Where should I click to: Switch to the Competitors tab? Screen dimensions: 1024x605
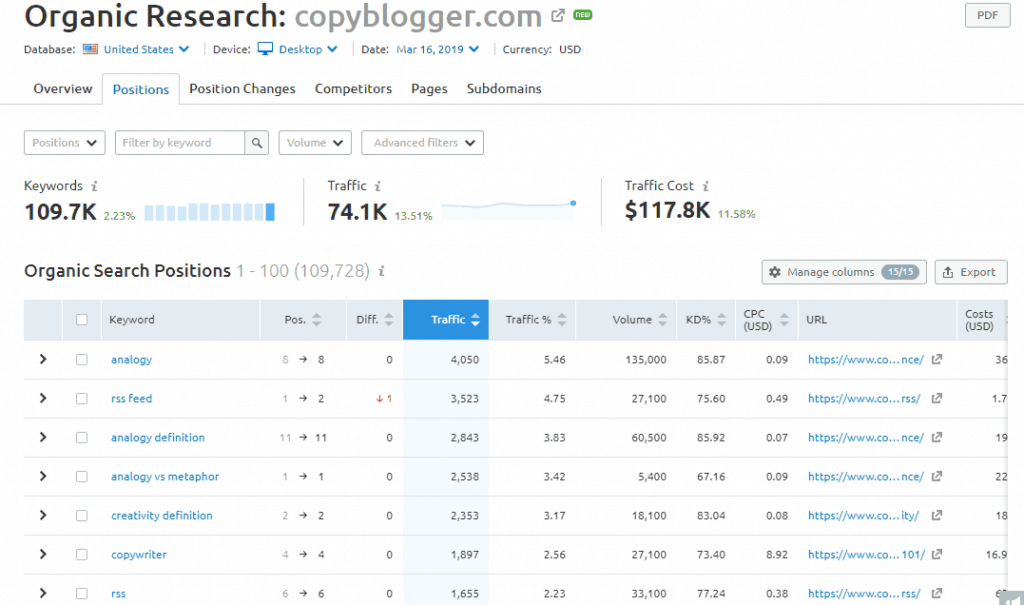click(353, 88)
